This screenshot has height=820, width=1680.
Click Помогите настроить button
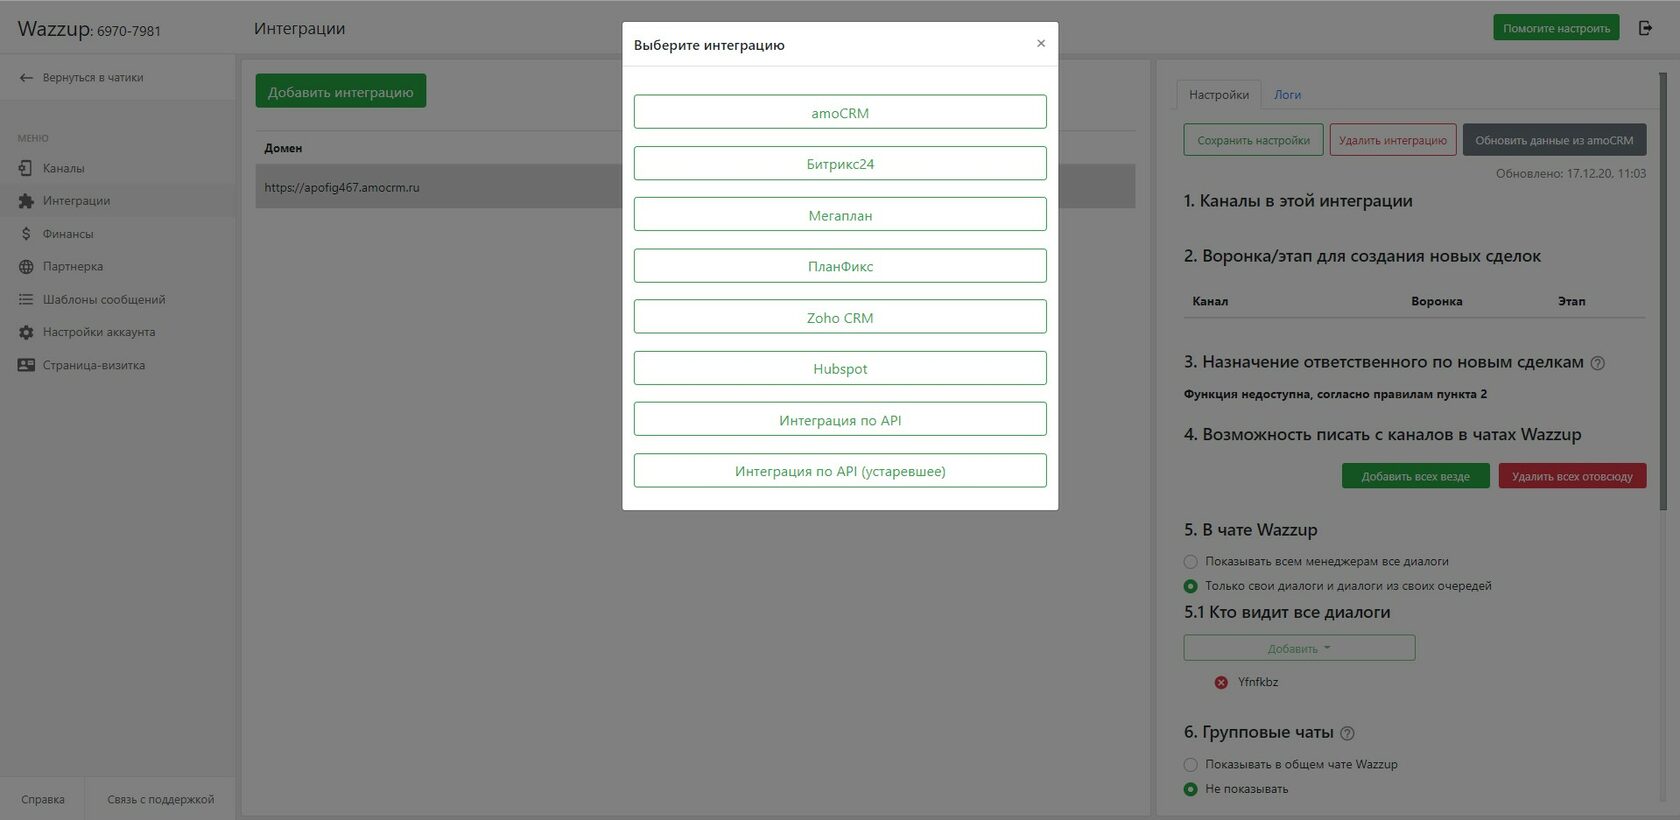tap(1556, 28)
